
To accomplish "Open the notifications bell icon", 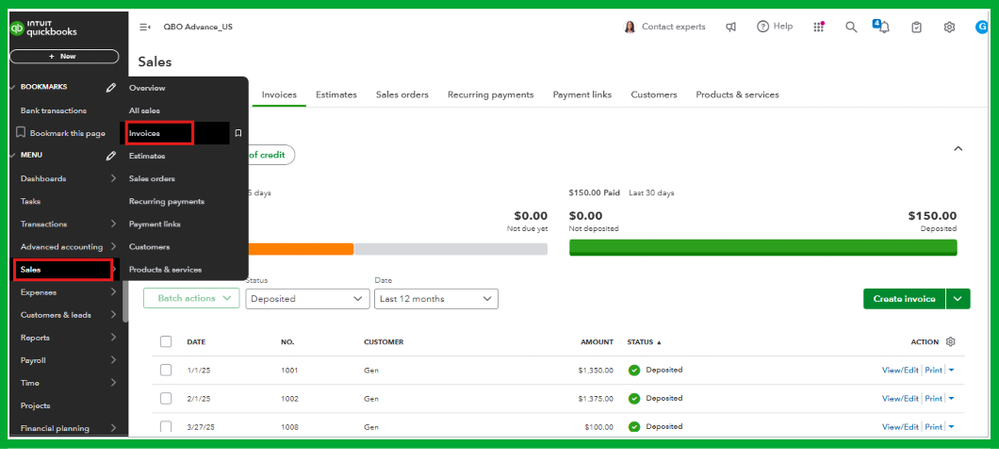I will [884, 27].
